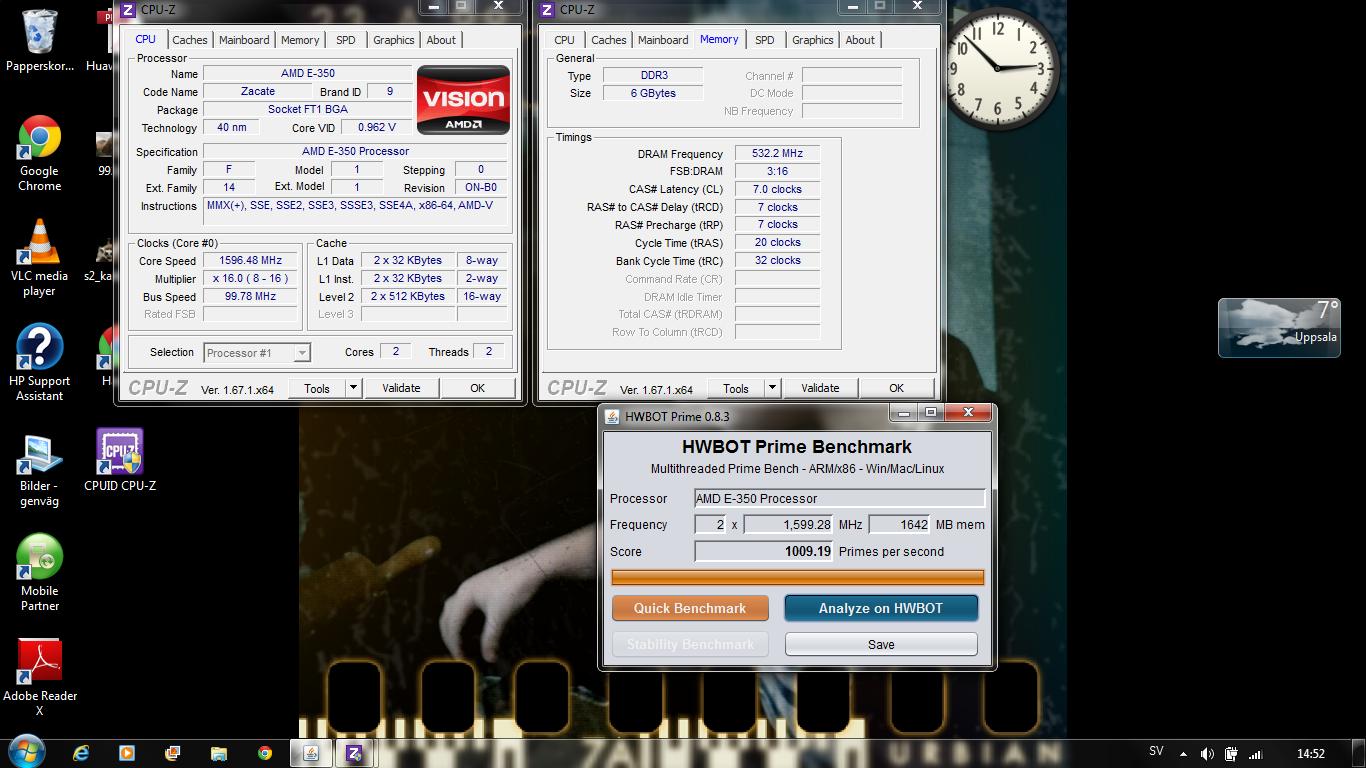This screenshot has height=768, width=1366.
Task: Expand Tools dropdown arrow in left CPU-Z
Action: click(x=353, y=388)
